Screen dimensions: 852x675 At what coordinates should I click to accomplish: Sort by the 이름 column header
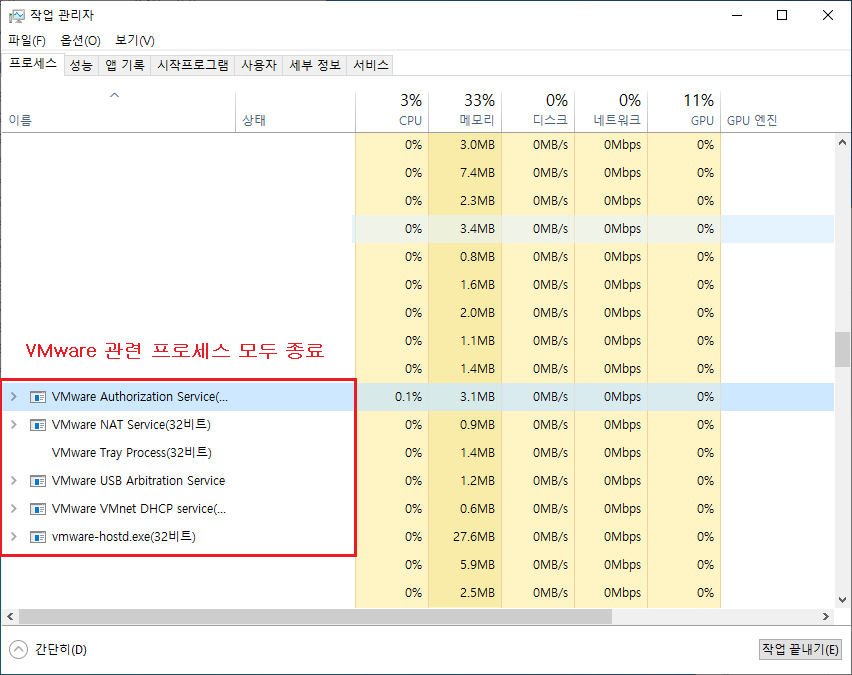pyautogui.click(x=118, y=111)
